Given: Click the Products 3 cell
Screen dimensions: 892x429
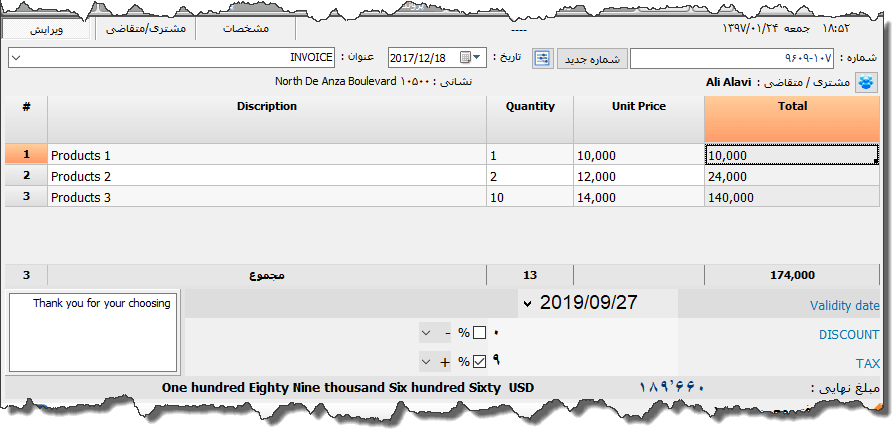Looking at the screenshot, I should pyautogui.click(x=267, y=197).
